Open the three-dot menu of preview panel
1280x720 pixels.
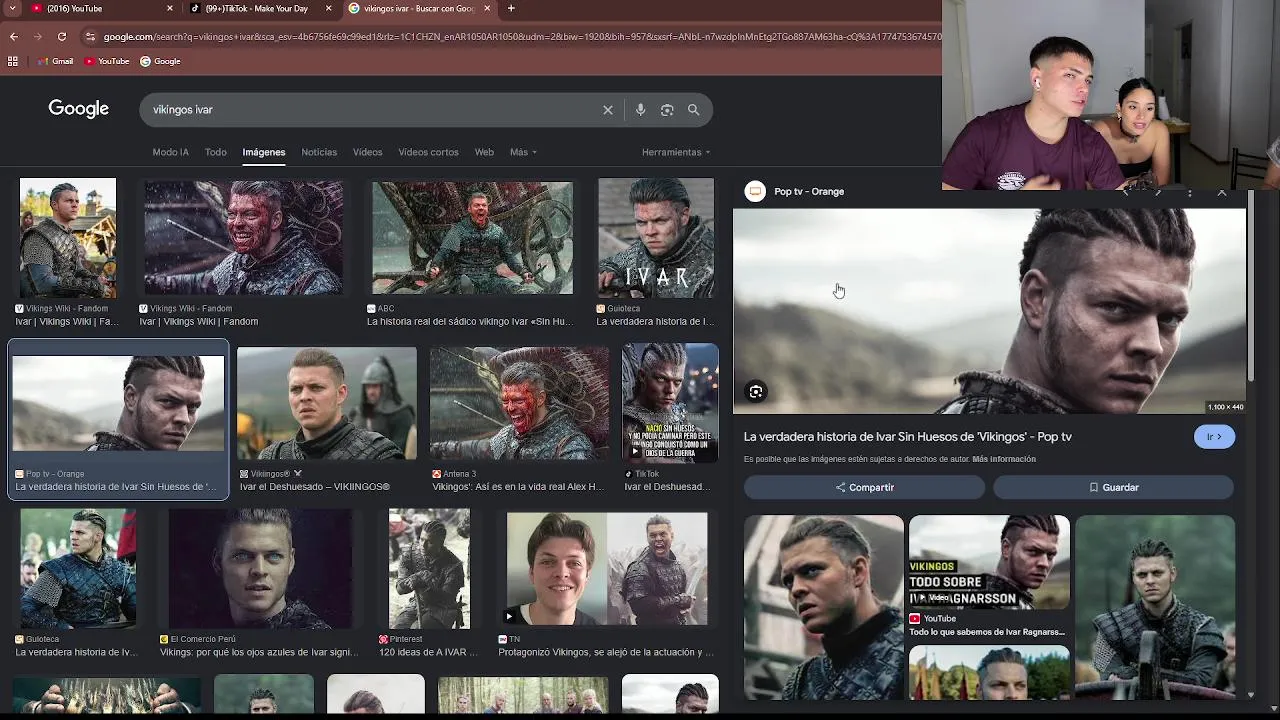(x=1190, y=192)
